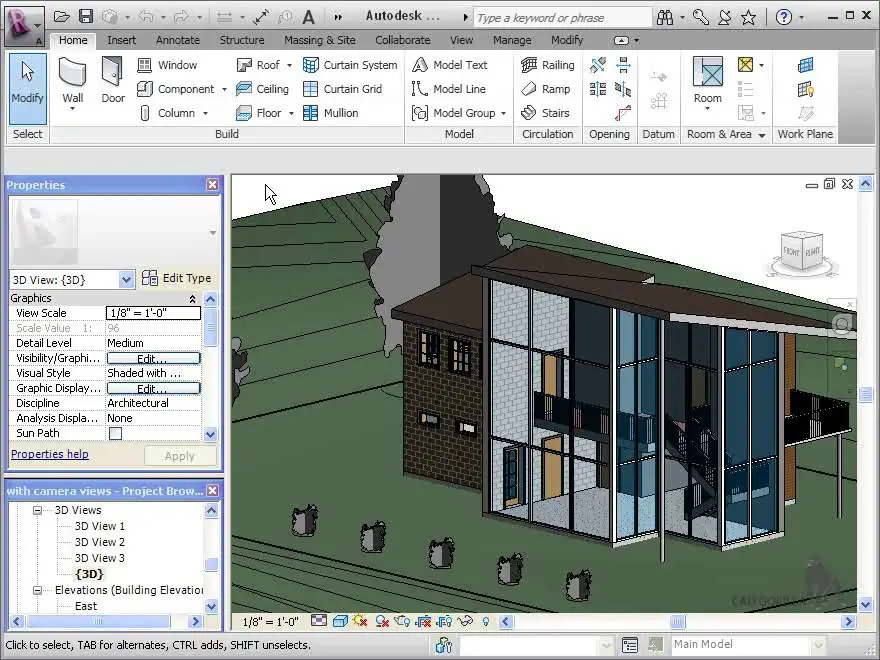Open the Properties help link
880x660 pixels.
click(49, 454)
